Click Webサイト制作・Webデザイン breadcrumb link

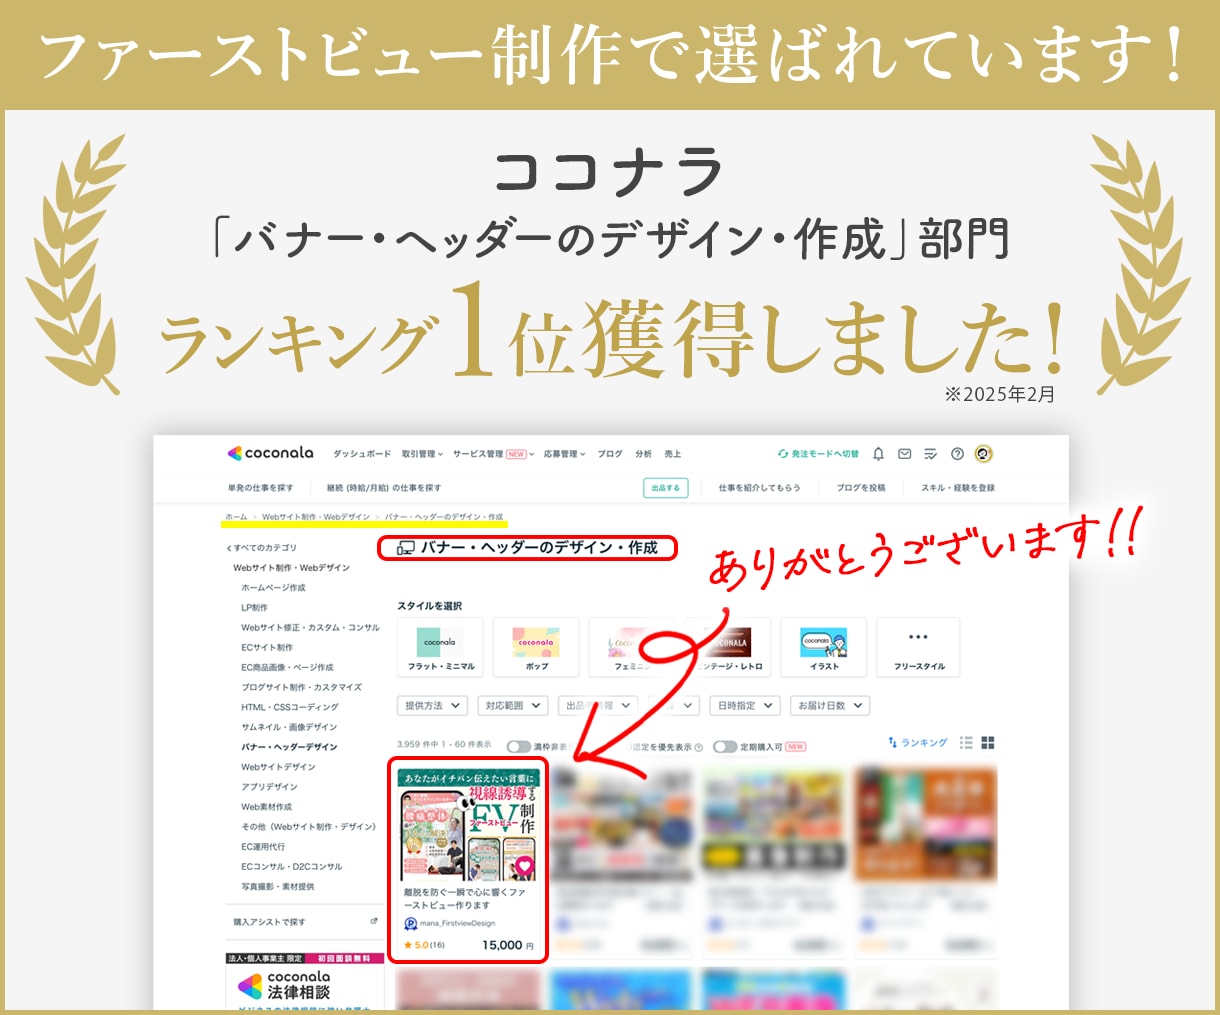click(x=316, y=517)
